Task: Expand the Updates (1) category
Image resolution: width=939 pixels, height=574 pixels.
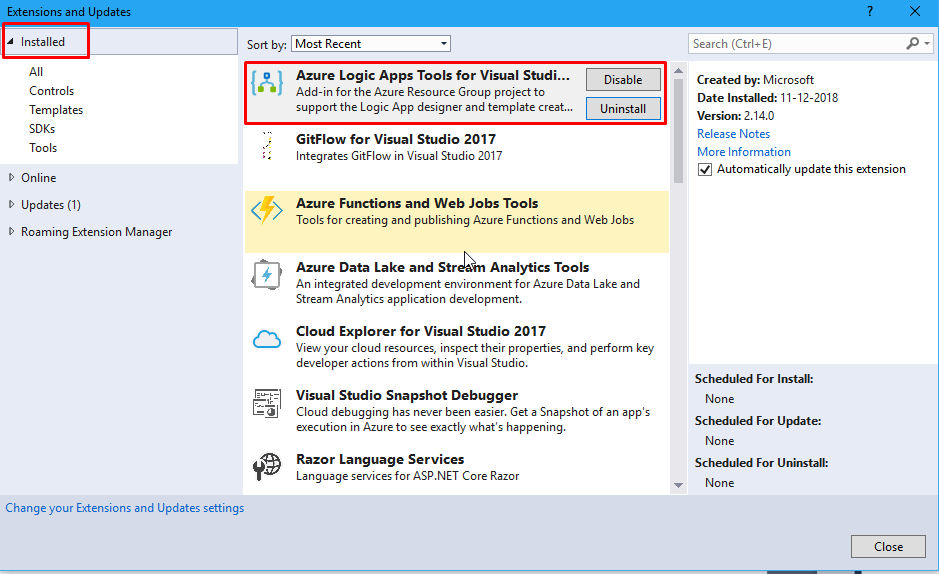Action: click(x=11, y=204)
